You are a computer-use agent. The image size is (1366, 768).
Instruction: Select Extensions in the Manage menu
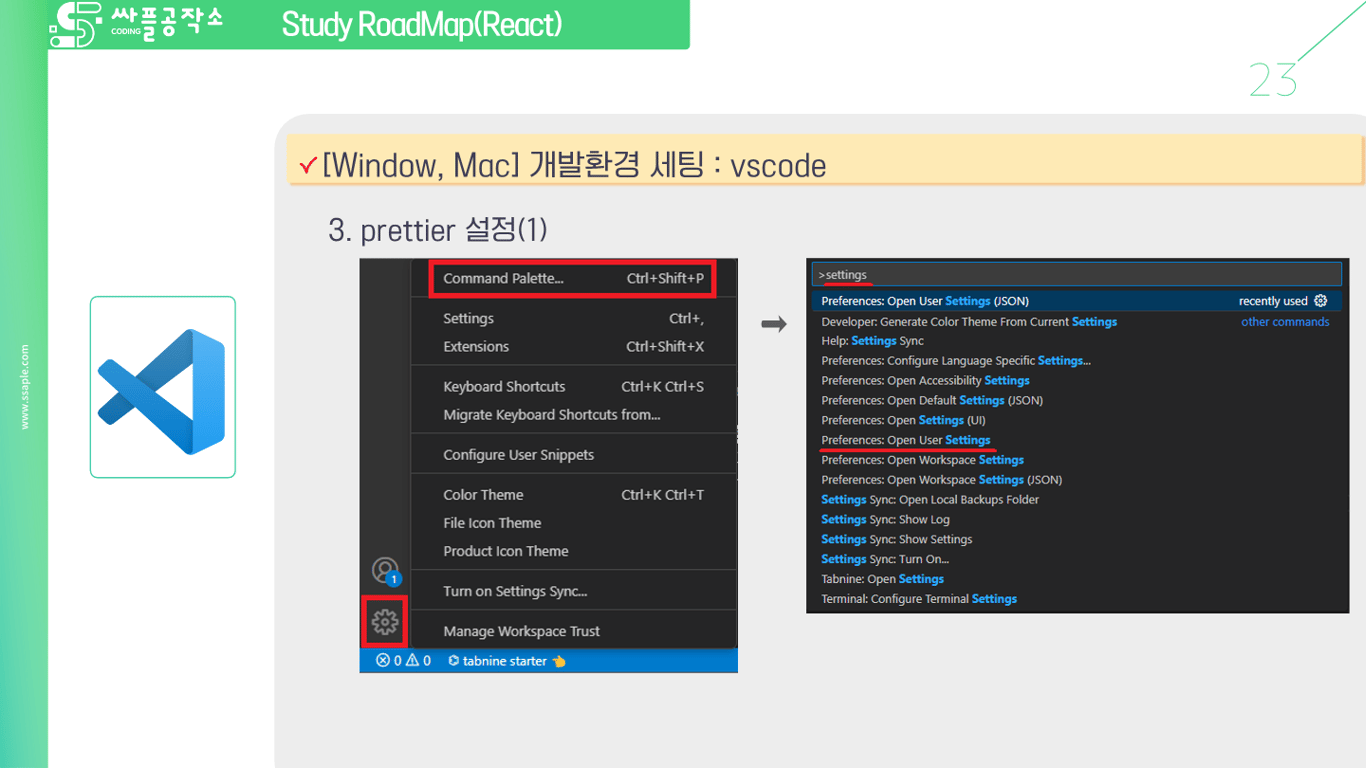pyautogui.click(x=573, y=347)
